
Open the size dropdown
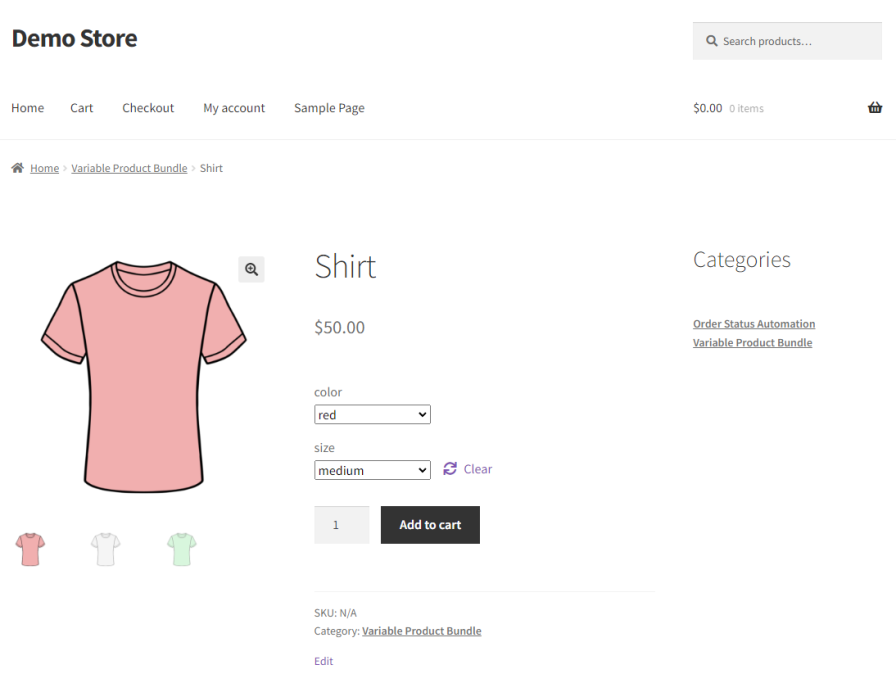pos(372,470)
